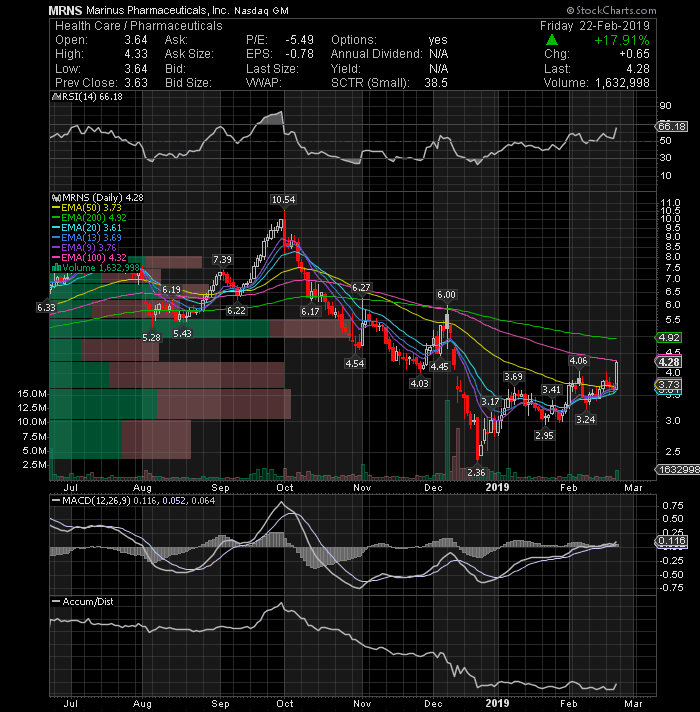Click the EMA(50) 3.73 legend entry
The height and width of the screenshot is (712, 700).
pos(91,208)
